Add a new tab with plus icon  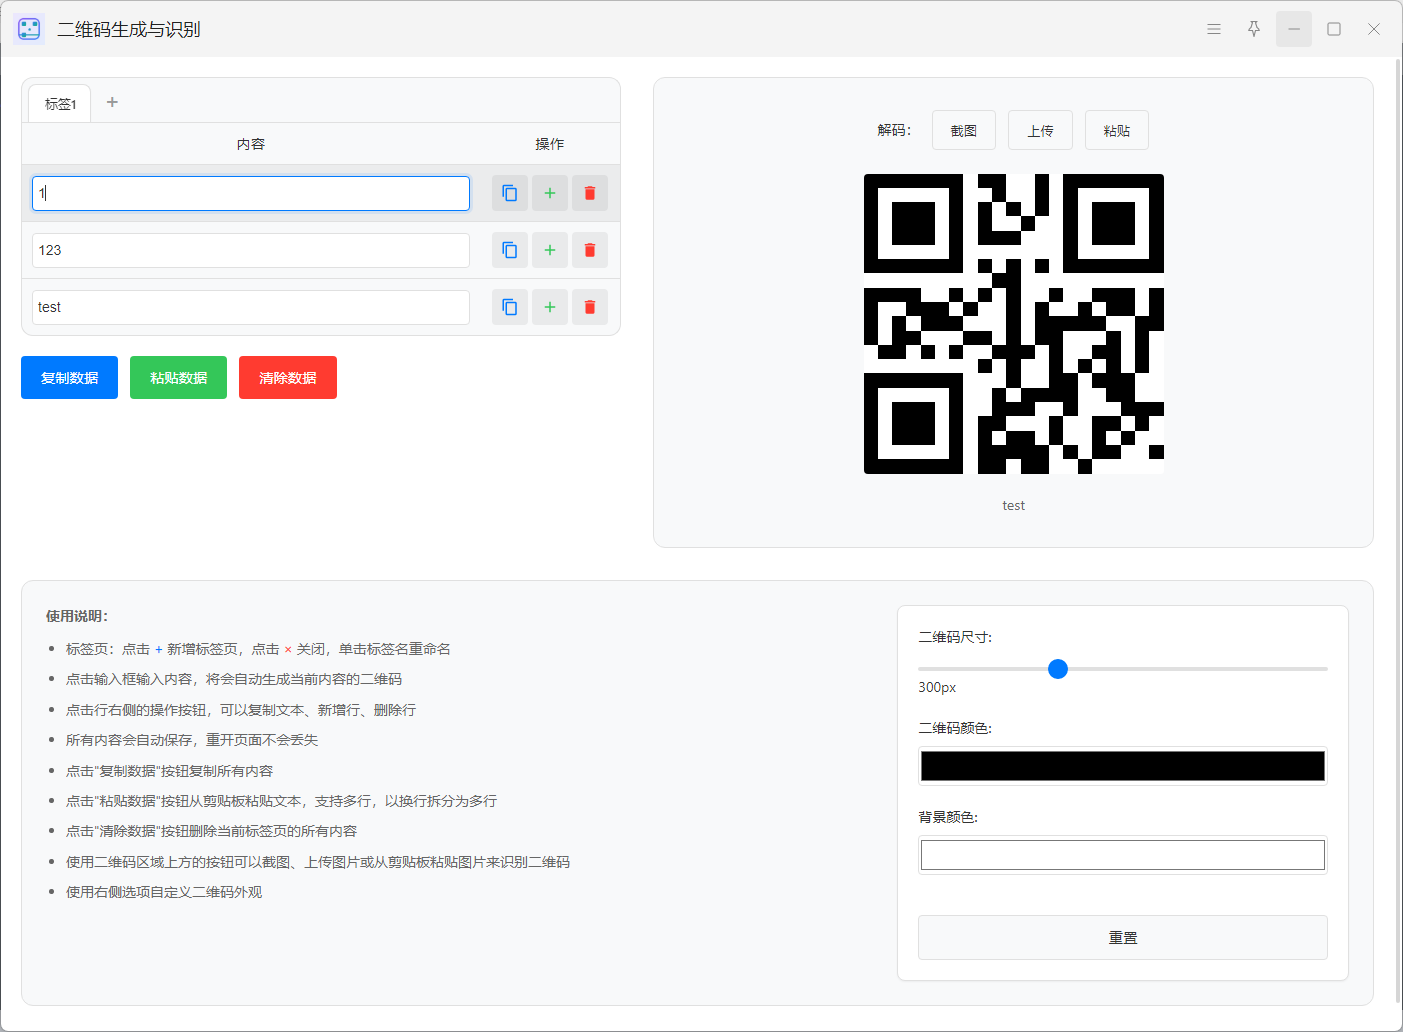click(112, 102)
